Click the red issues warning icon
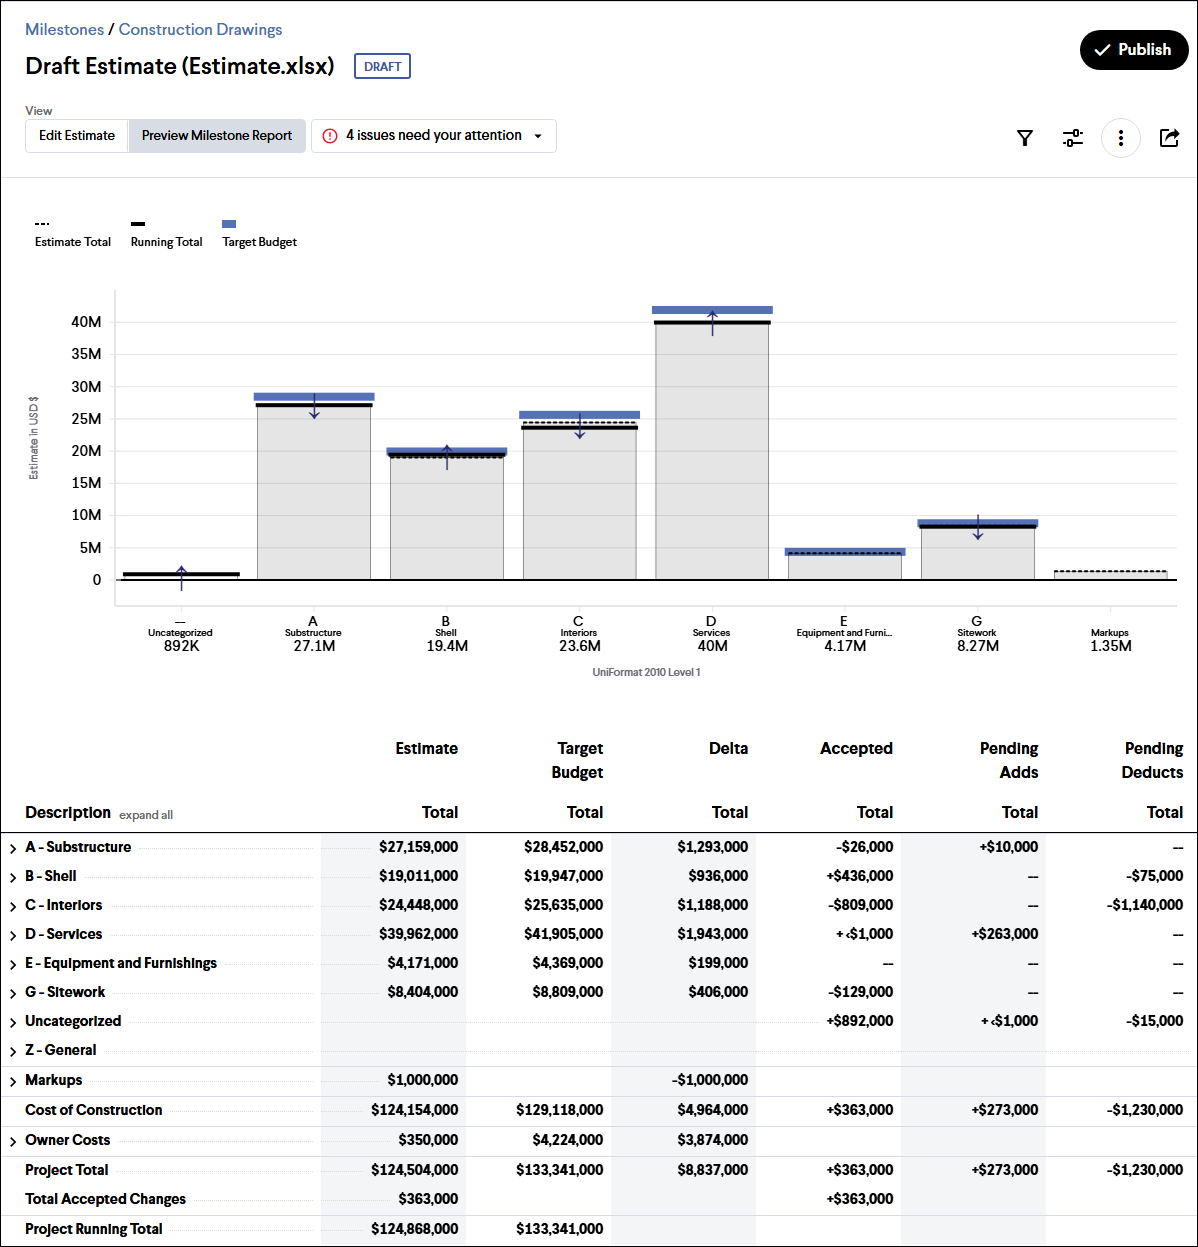The width and height of the screenshot is (1198, 1247). 330,136
